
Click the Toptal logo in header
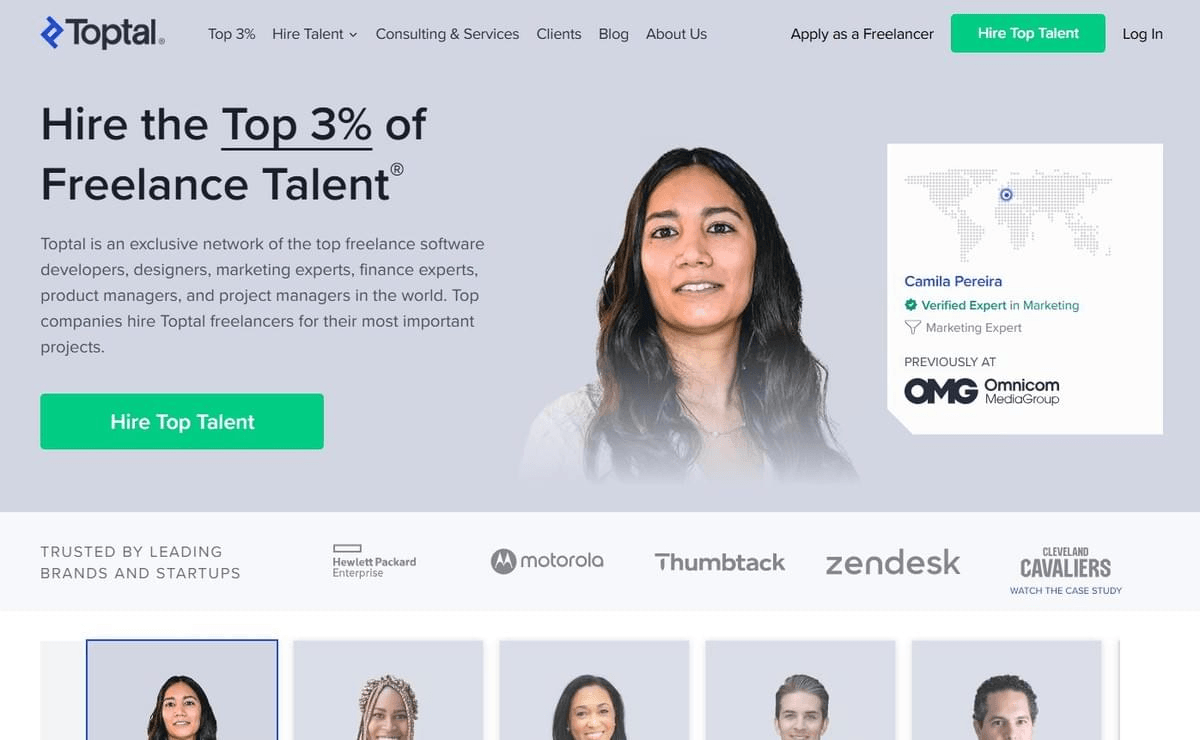tap(103, 33)
